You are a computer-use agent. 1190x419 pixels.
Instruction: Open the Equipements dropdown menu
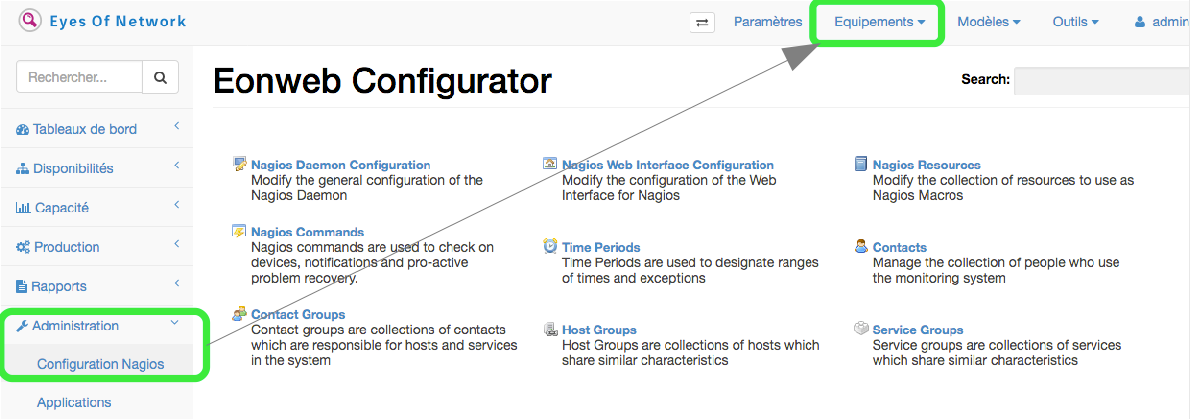pos(879,21)
